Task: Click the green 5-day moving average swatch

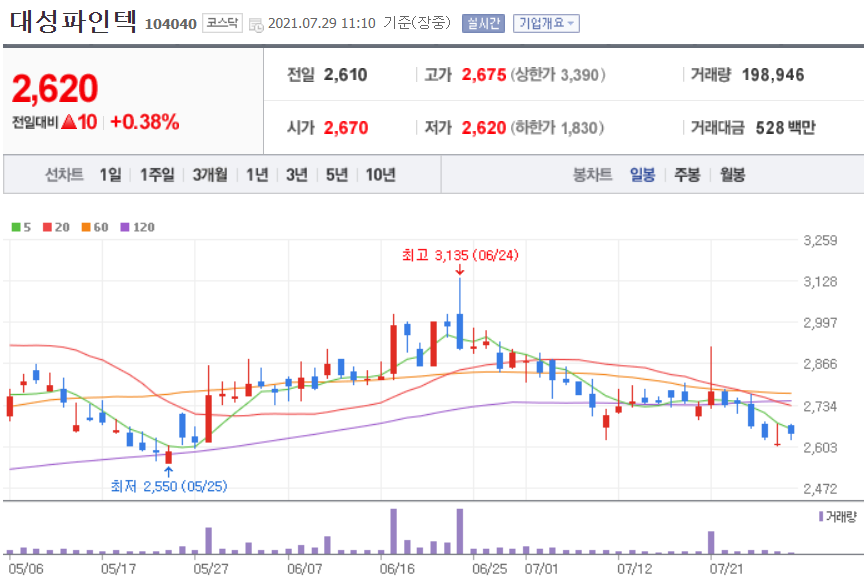Action: pyautogui.click(x=16, y=227)
